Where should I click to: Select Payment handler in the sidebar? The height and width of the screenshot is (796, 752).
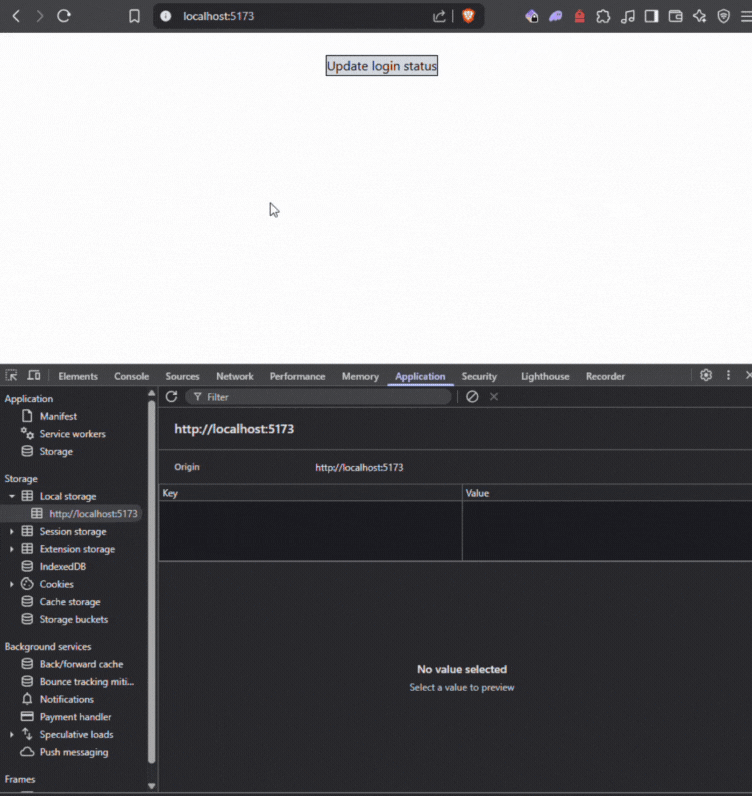point(75,717)
